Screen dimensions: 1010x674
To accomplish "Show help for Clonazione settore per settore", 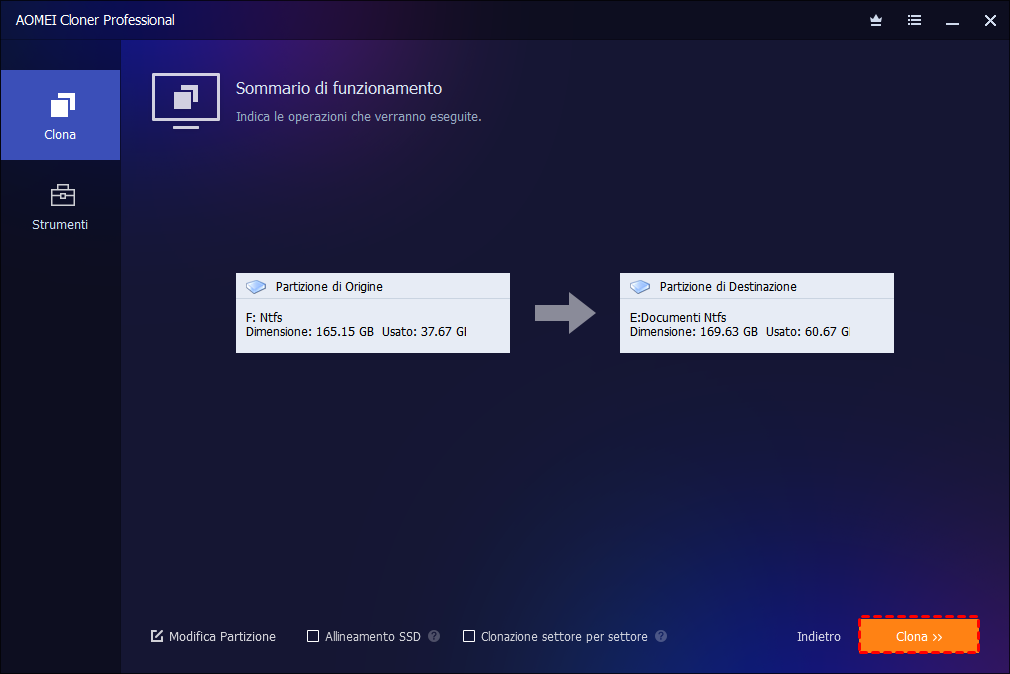I will pyautogui.click(x=661, y=636).
